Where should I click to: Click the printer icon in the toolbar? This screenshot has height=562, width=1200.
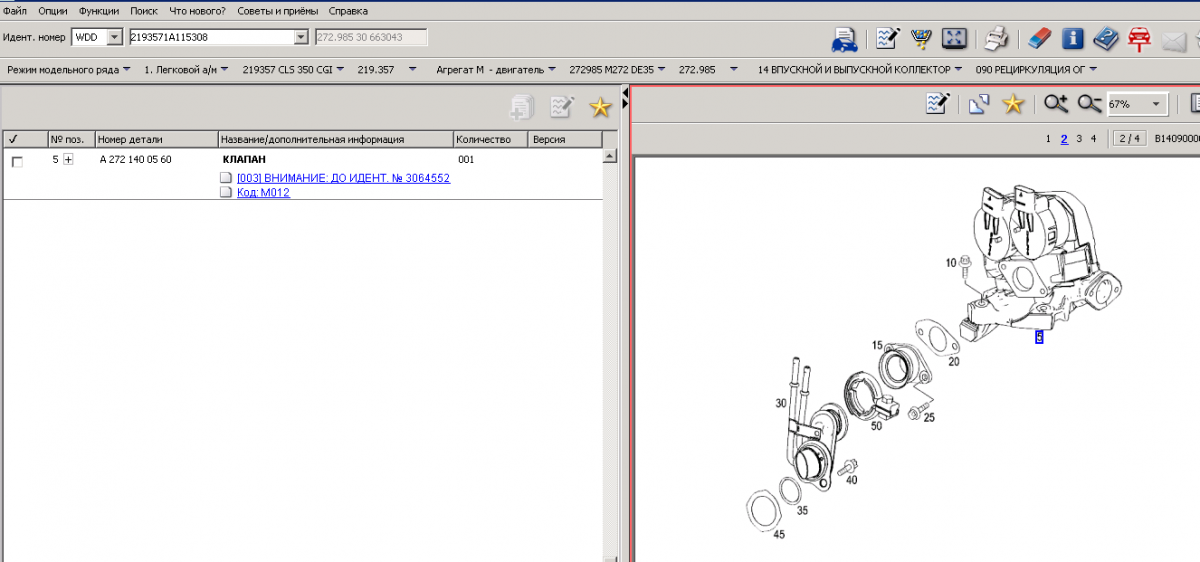point(995,39)
